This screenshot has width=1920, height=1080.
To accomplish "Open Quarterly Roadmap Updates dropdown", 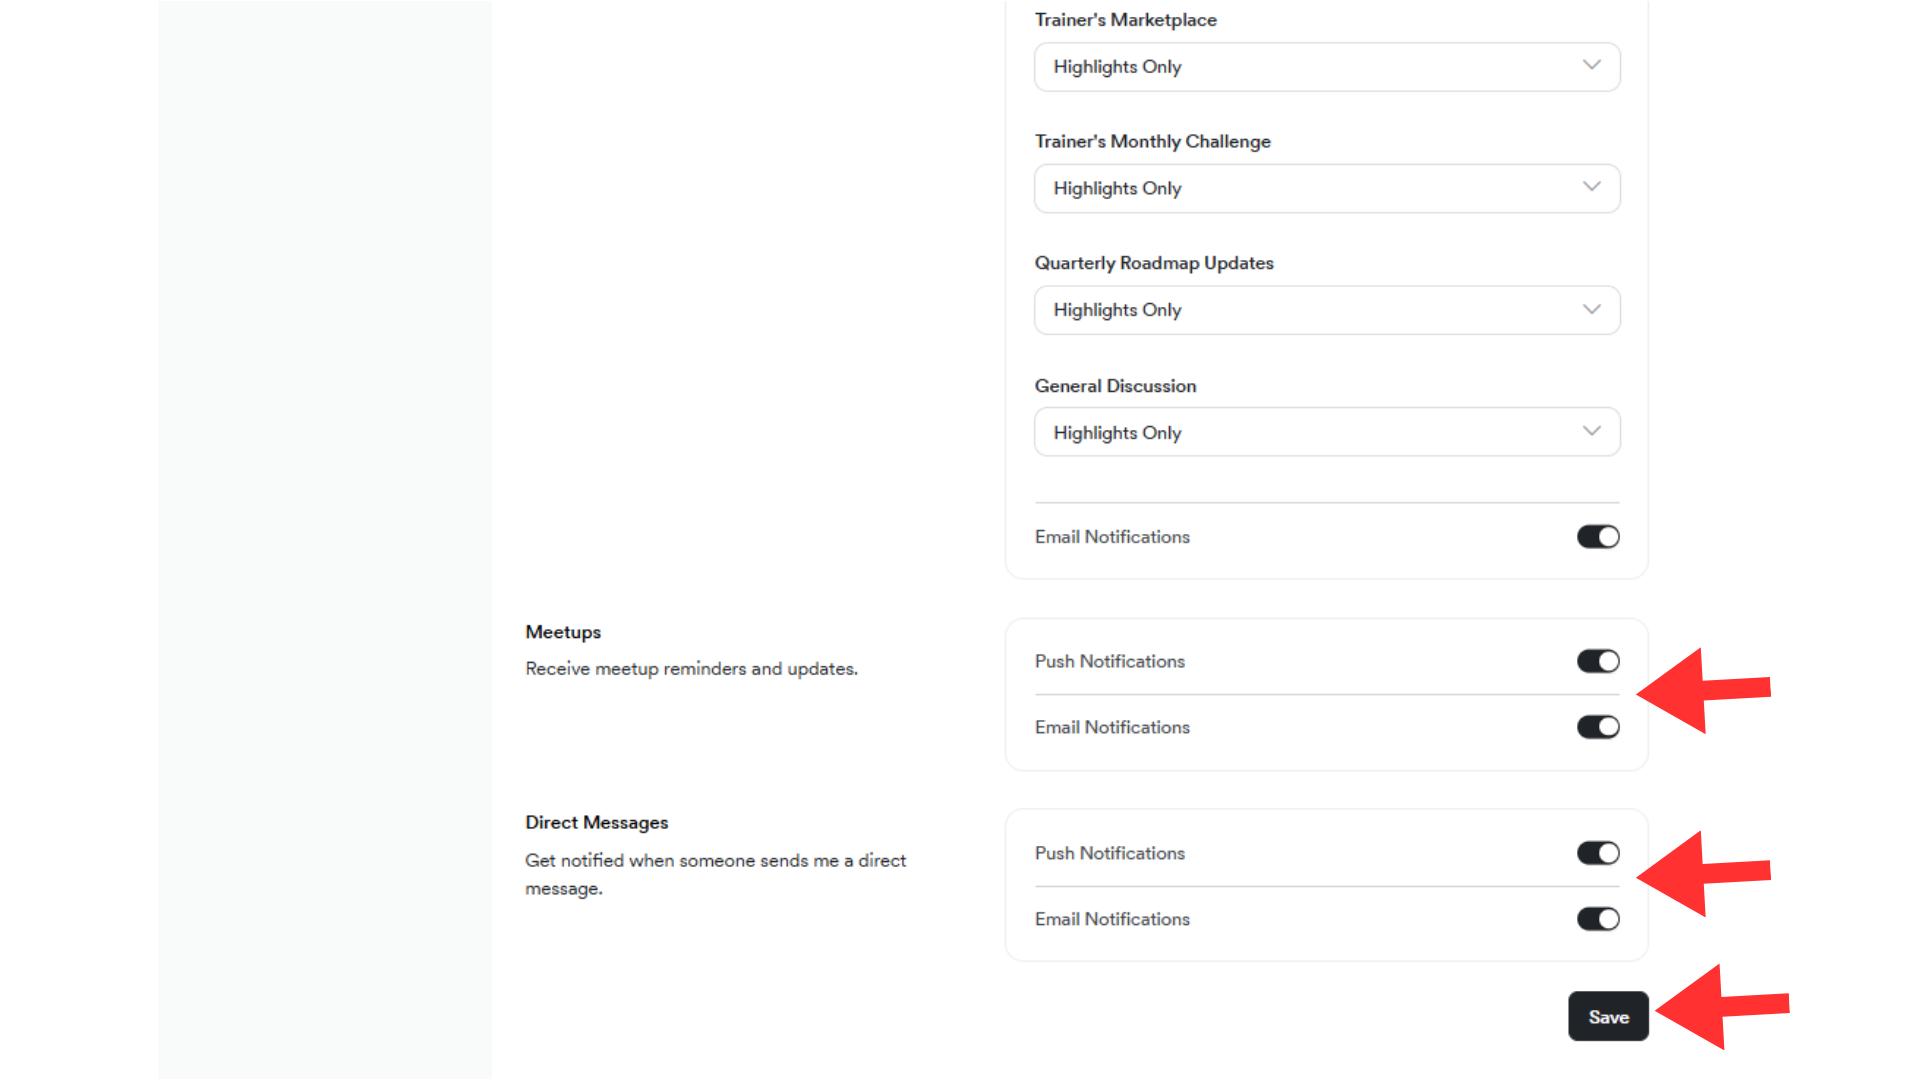I will pyautogui.click(x=1326, y=310).
